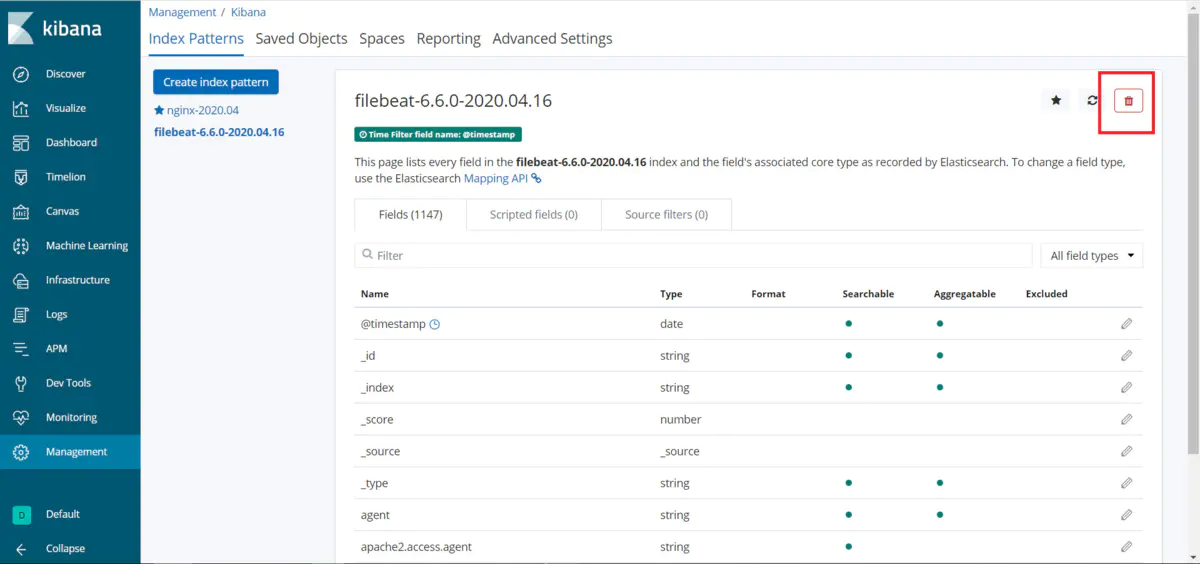This screenshot has width=1200, height=564.
Task: Set as default index with star icon
Action: (x=1056, y=101)
